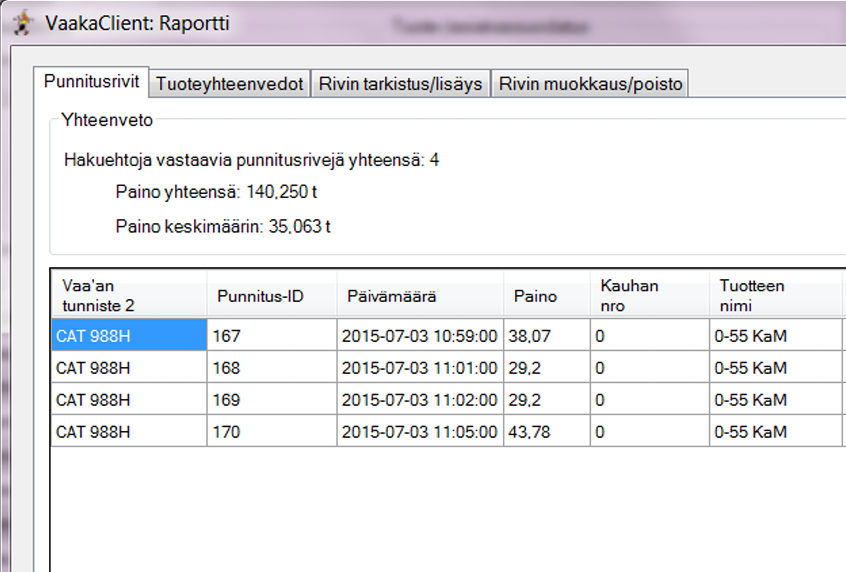The width and height of the screenshot is (846, 572).
Task: Click the Paino keskimäärin 35,063 t text
Action: 223,226
